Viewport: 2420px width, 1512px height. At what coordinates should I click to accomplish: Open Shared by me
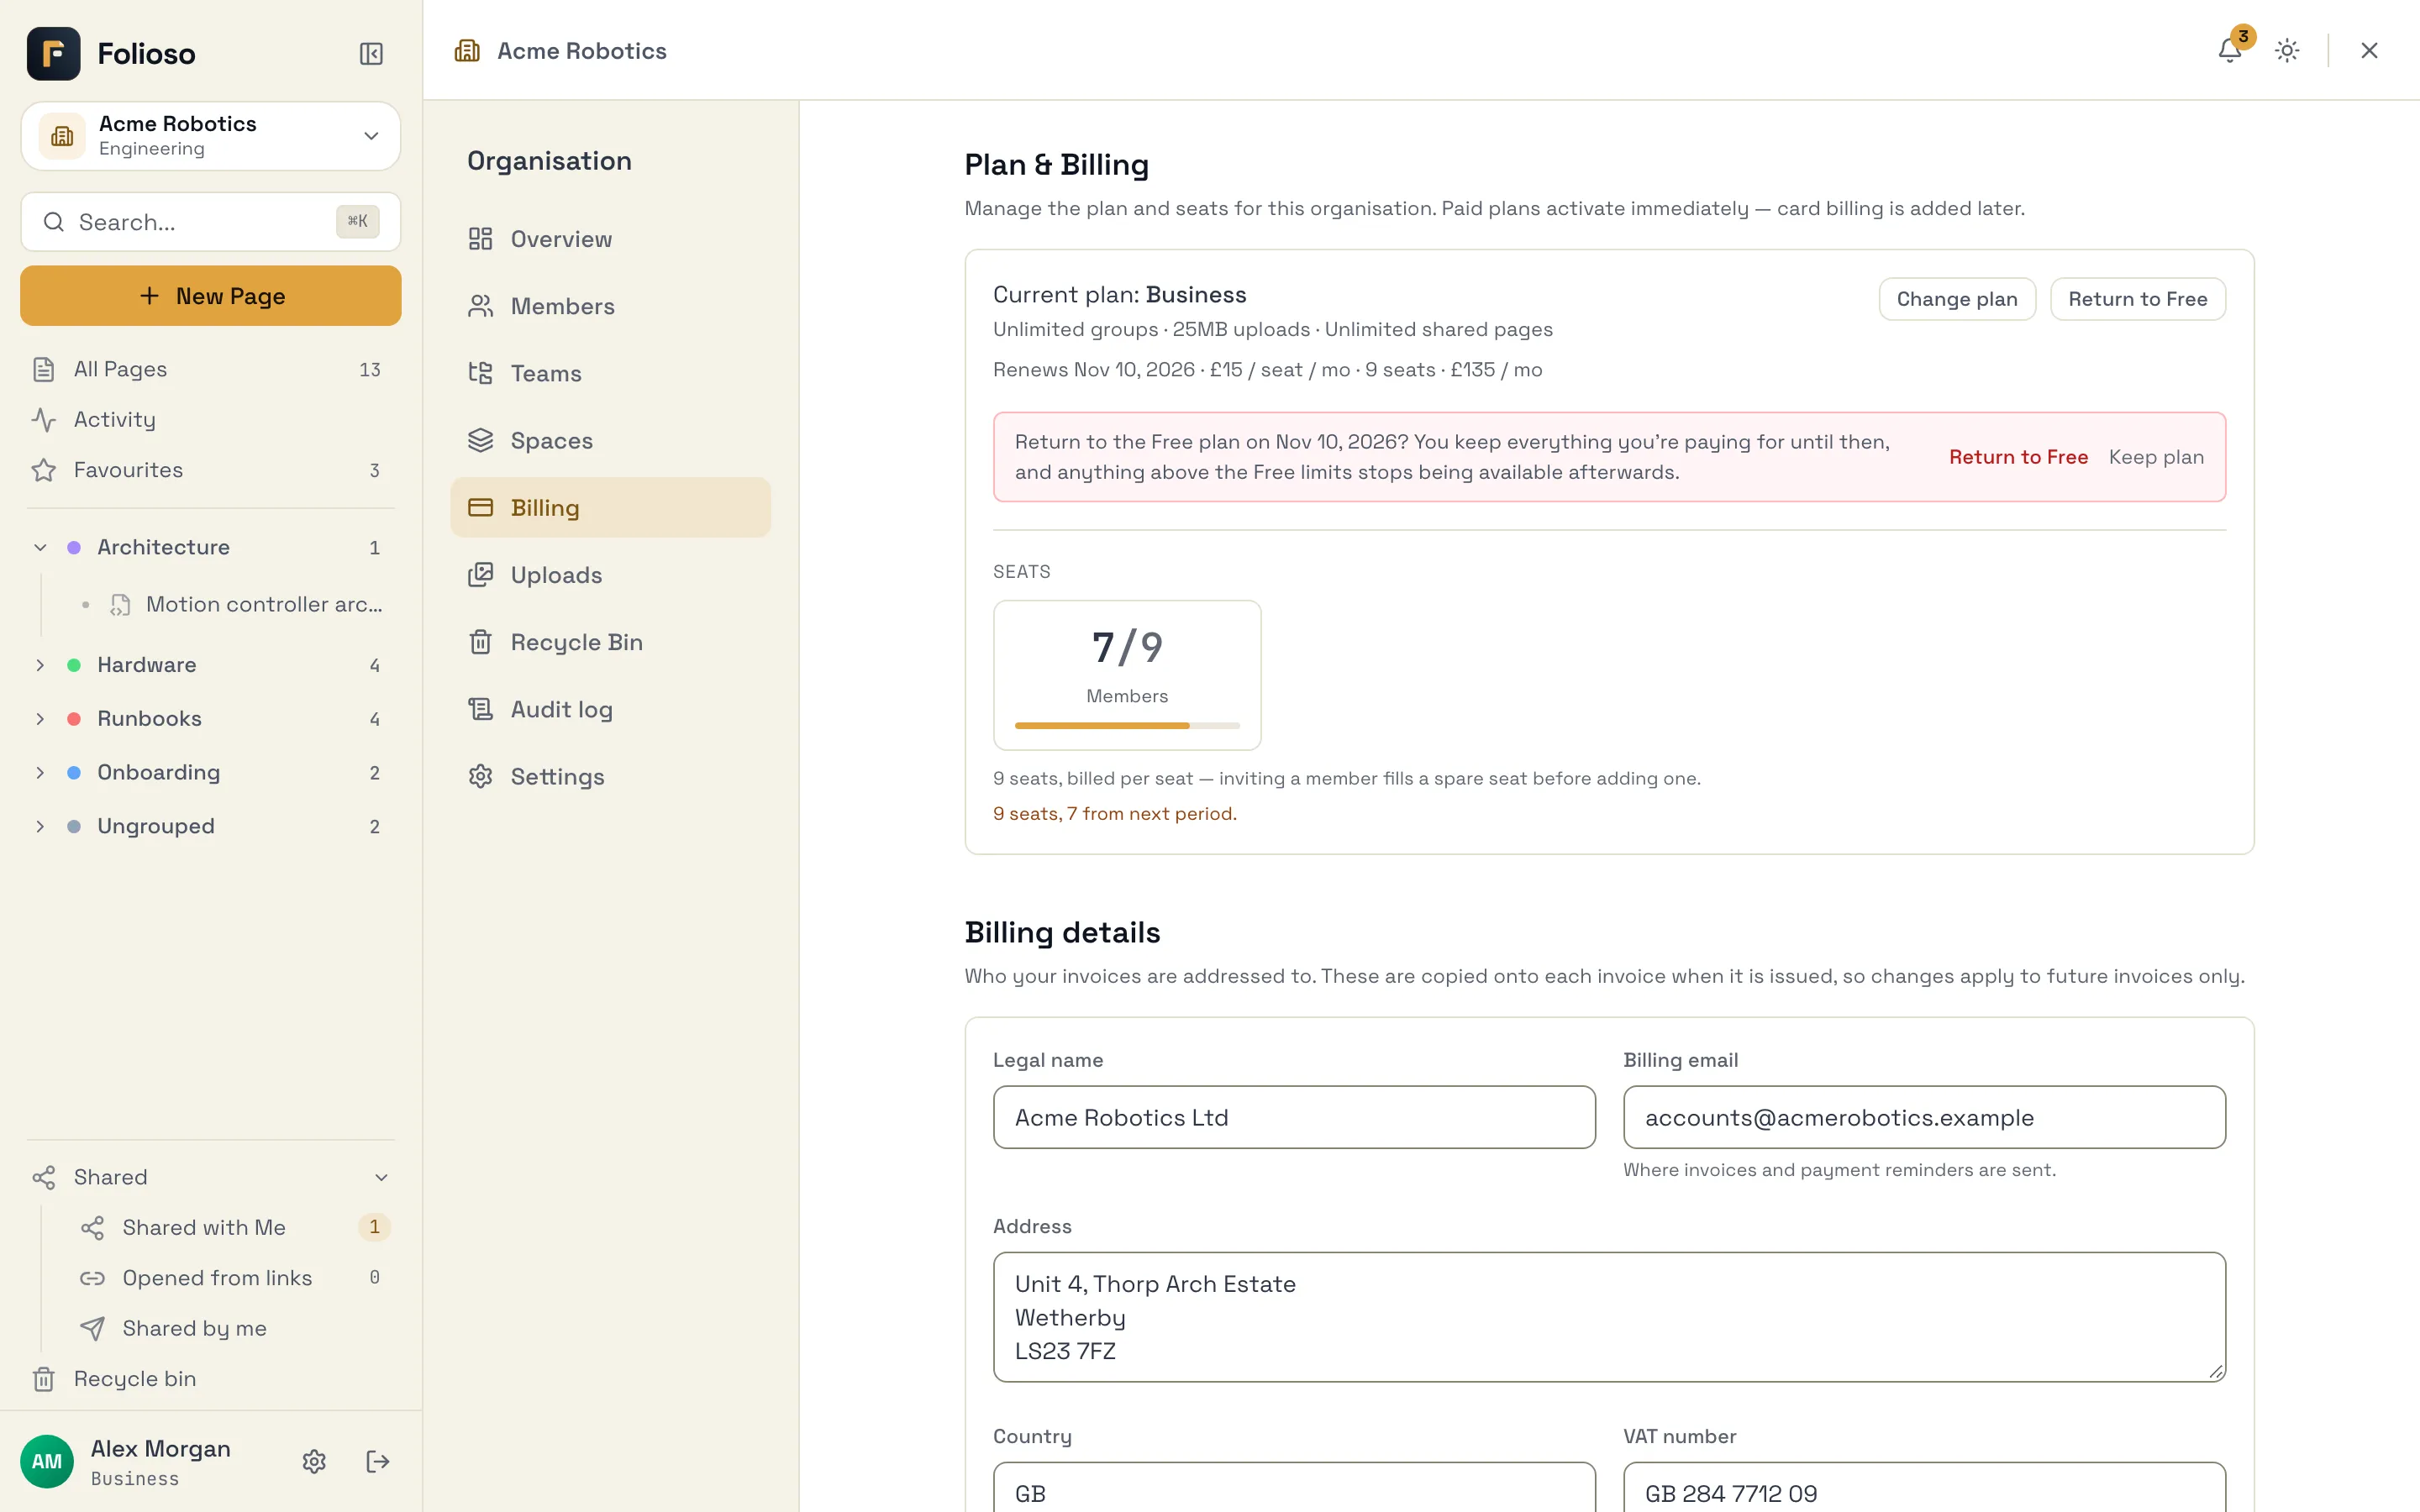tap(232, 1328)
